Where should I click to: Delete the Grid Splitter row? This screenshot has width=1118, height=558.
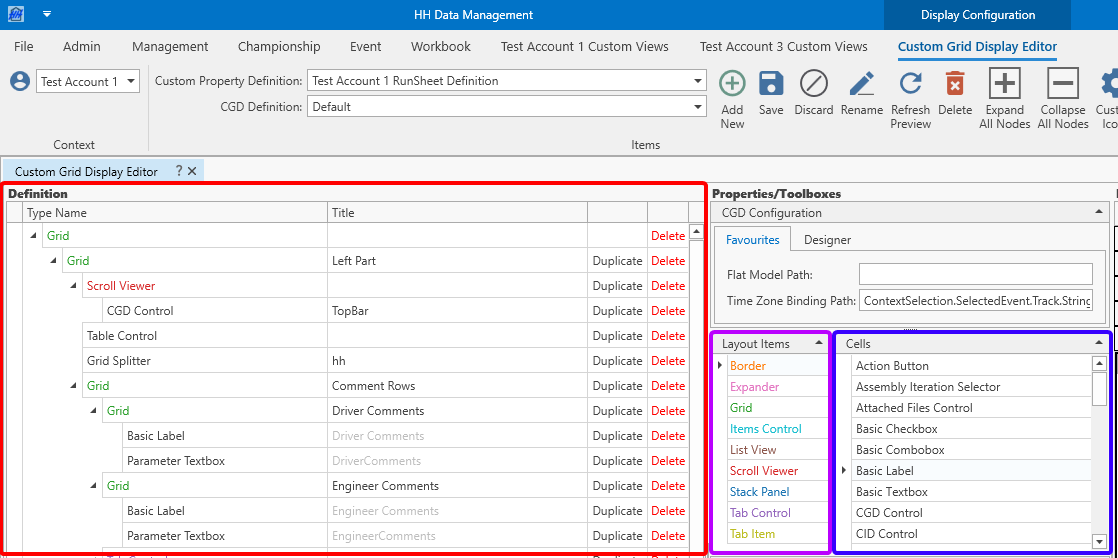tap(668, 361)
